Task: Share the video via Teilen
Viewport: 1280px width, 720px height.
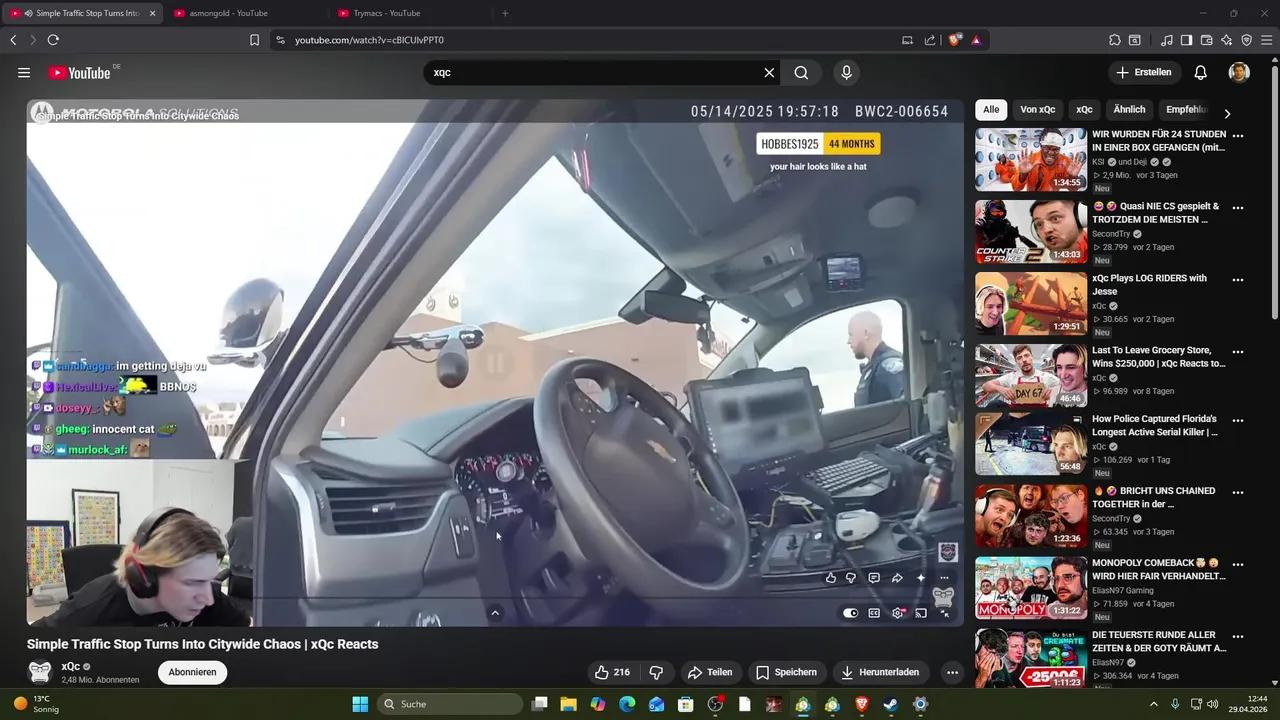Action: tap(711, 672)
